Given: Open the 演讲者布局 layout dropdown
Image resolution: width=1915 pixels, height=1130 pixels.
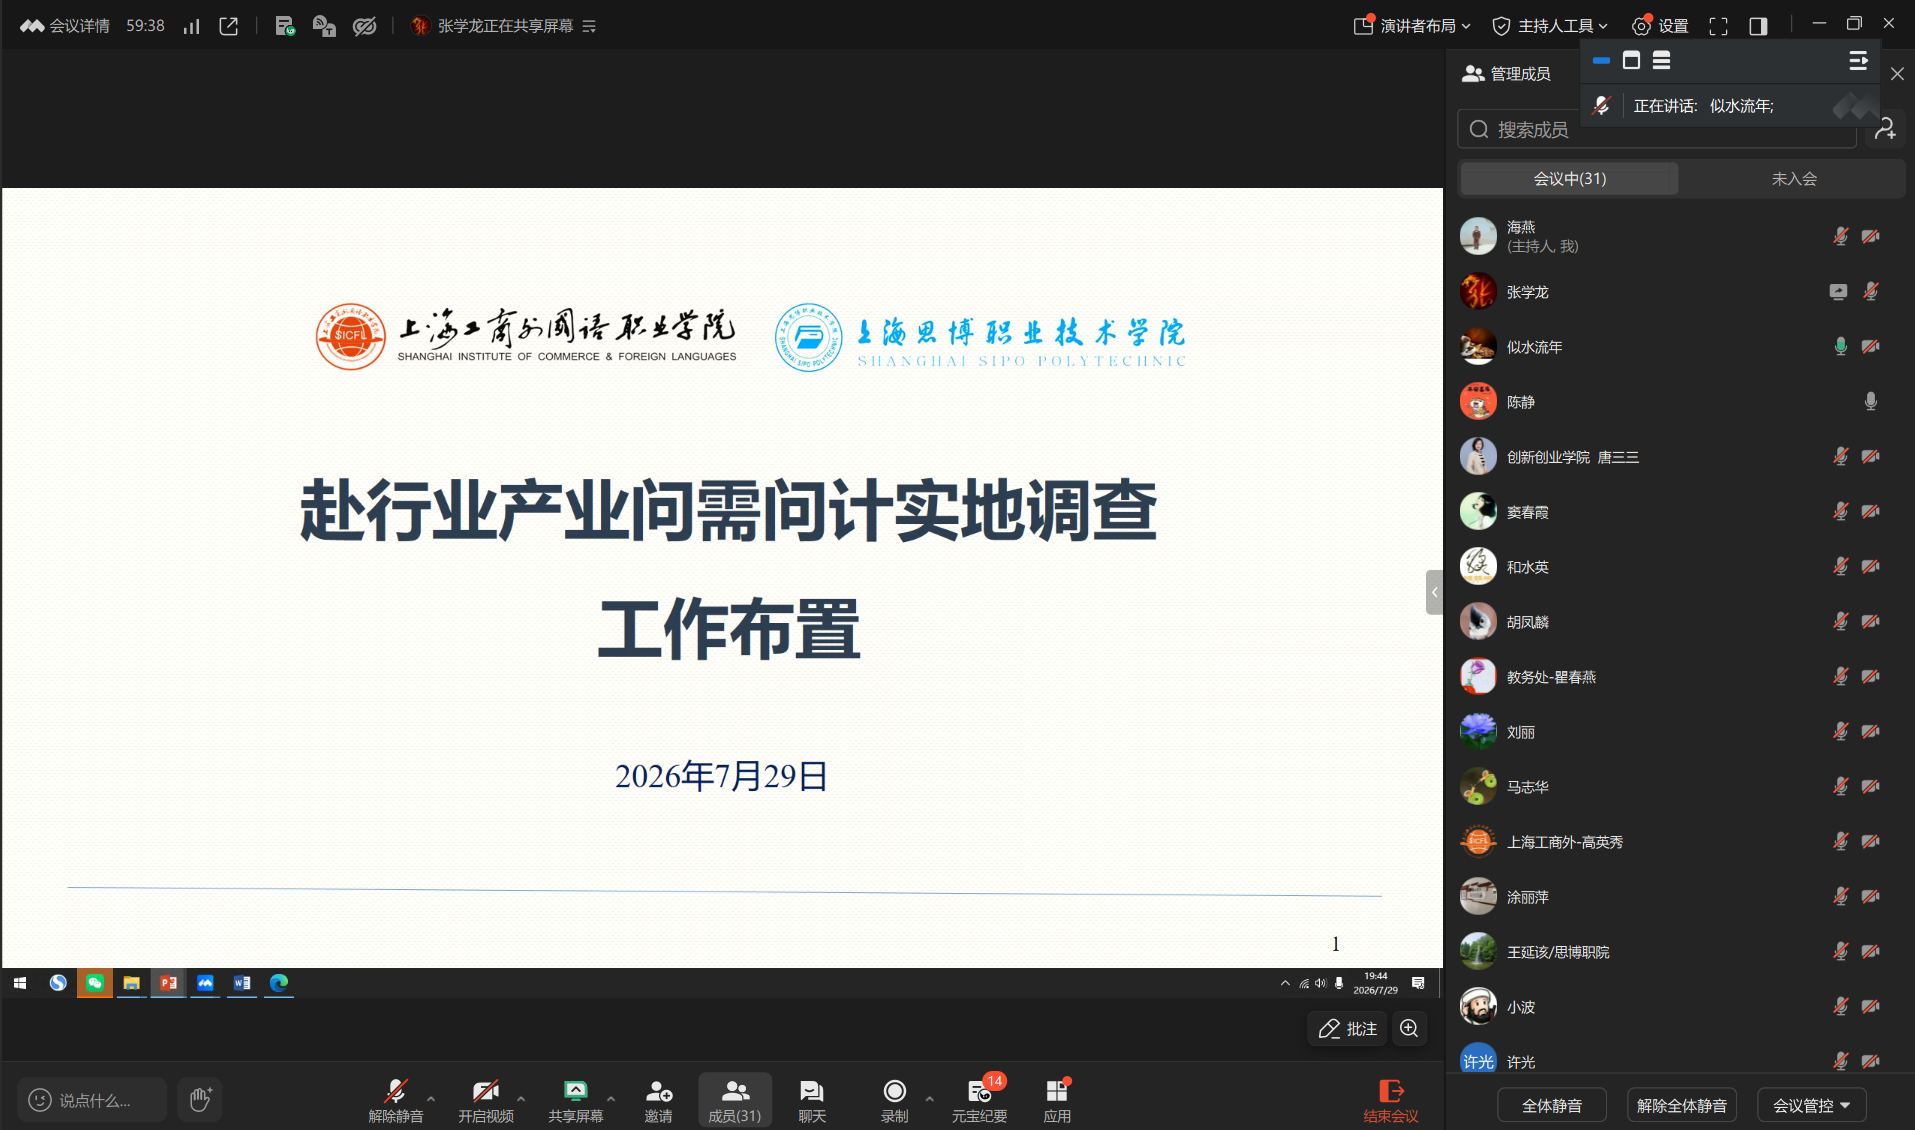Looking at the screenshot, I should pos(1412,26).
